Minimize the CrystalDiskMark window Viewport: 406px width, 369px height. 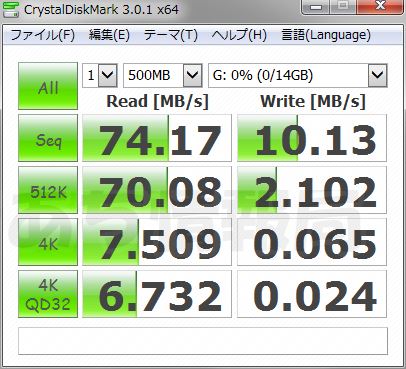[317, 6]
